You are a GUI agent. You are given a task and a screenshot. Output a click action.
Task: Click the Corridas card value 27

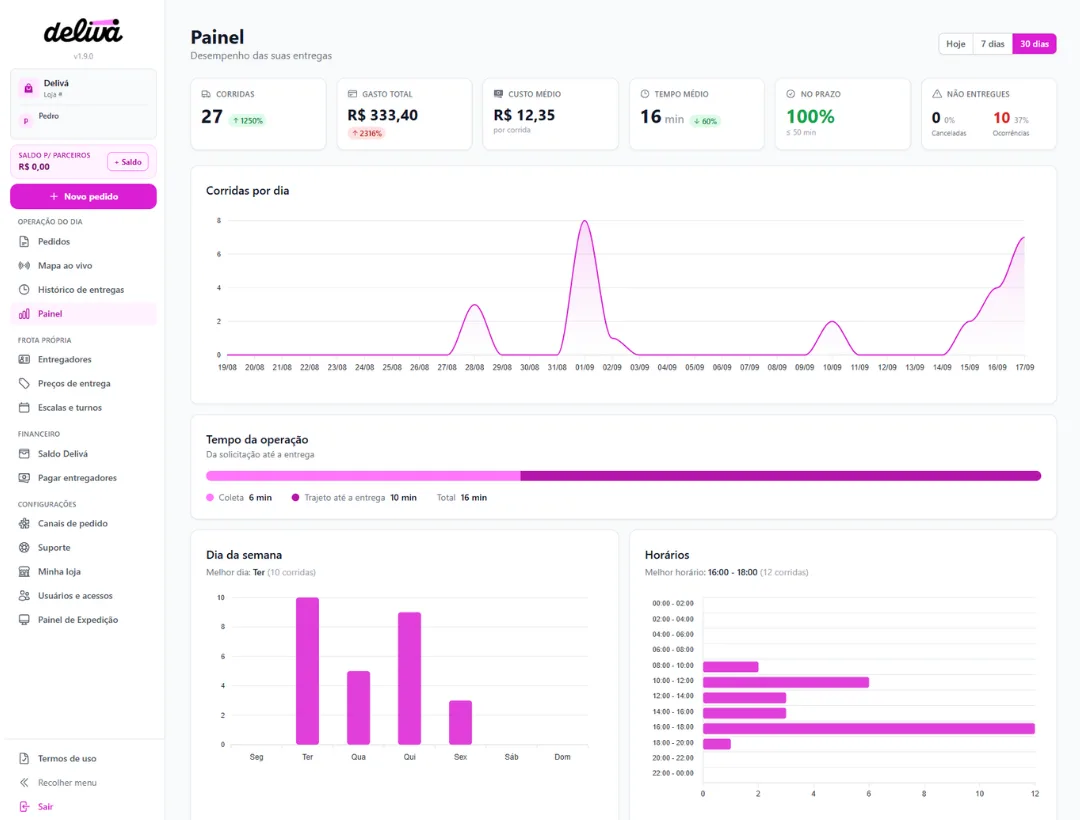pyautogui.click(x=212, y=117)
